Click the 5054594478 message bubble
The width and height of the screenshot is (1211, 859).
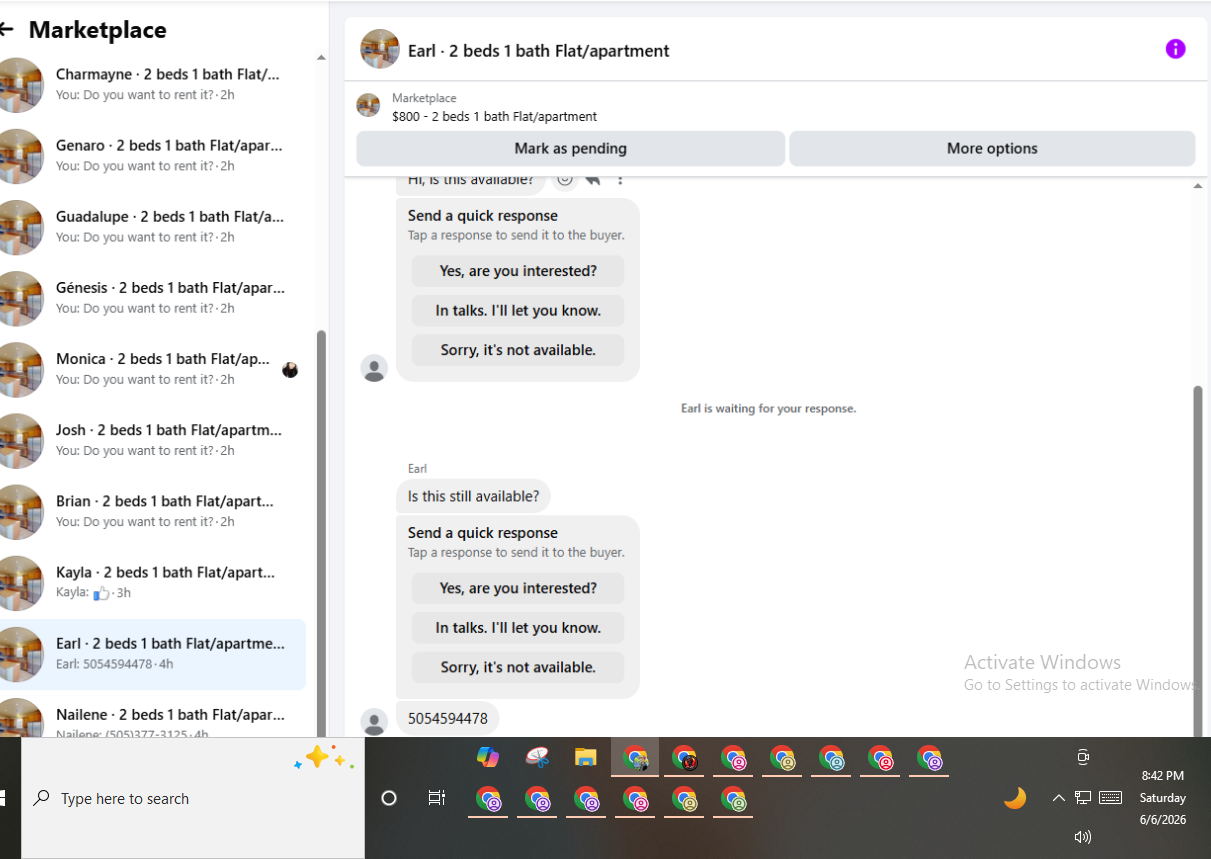(448, 718)
